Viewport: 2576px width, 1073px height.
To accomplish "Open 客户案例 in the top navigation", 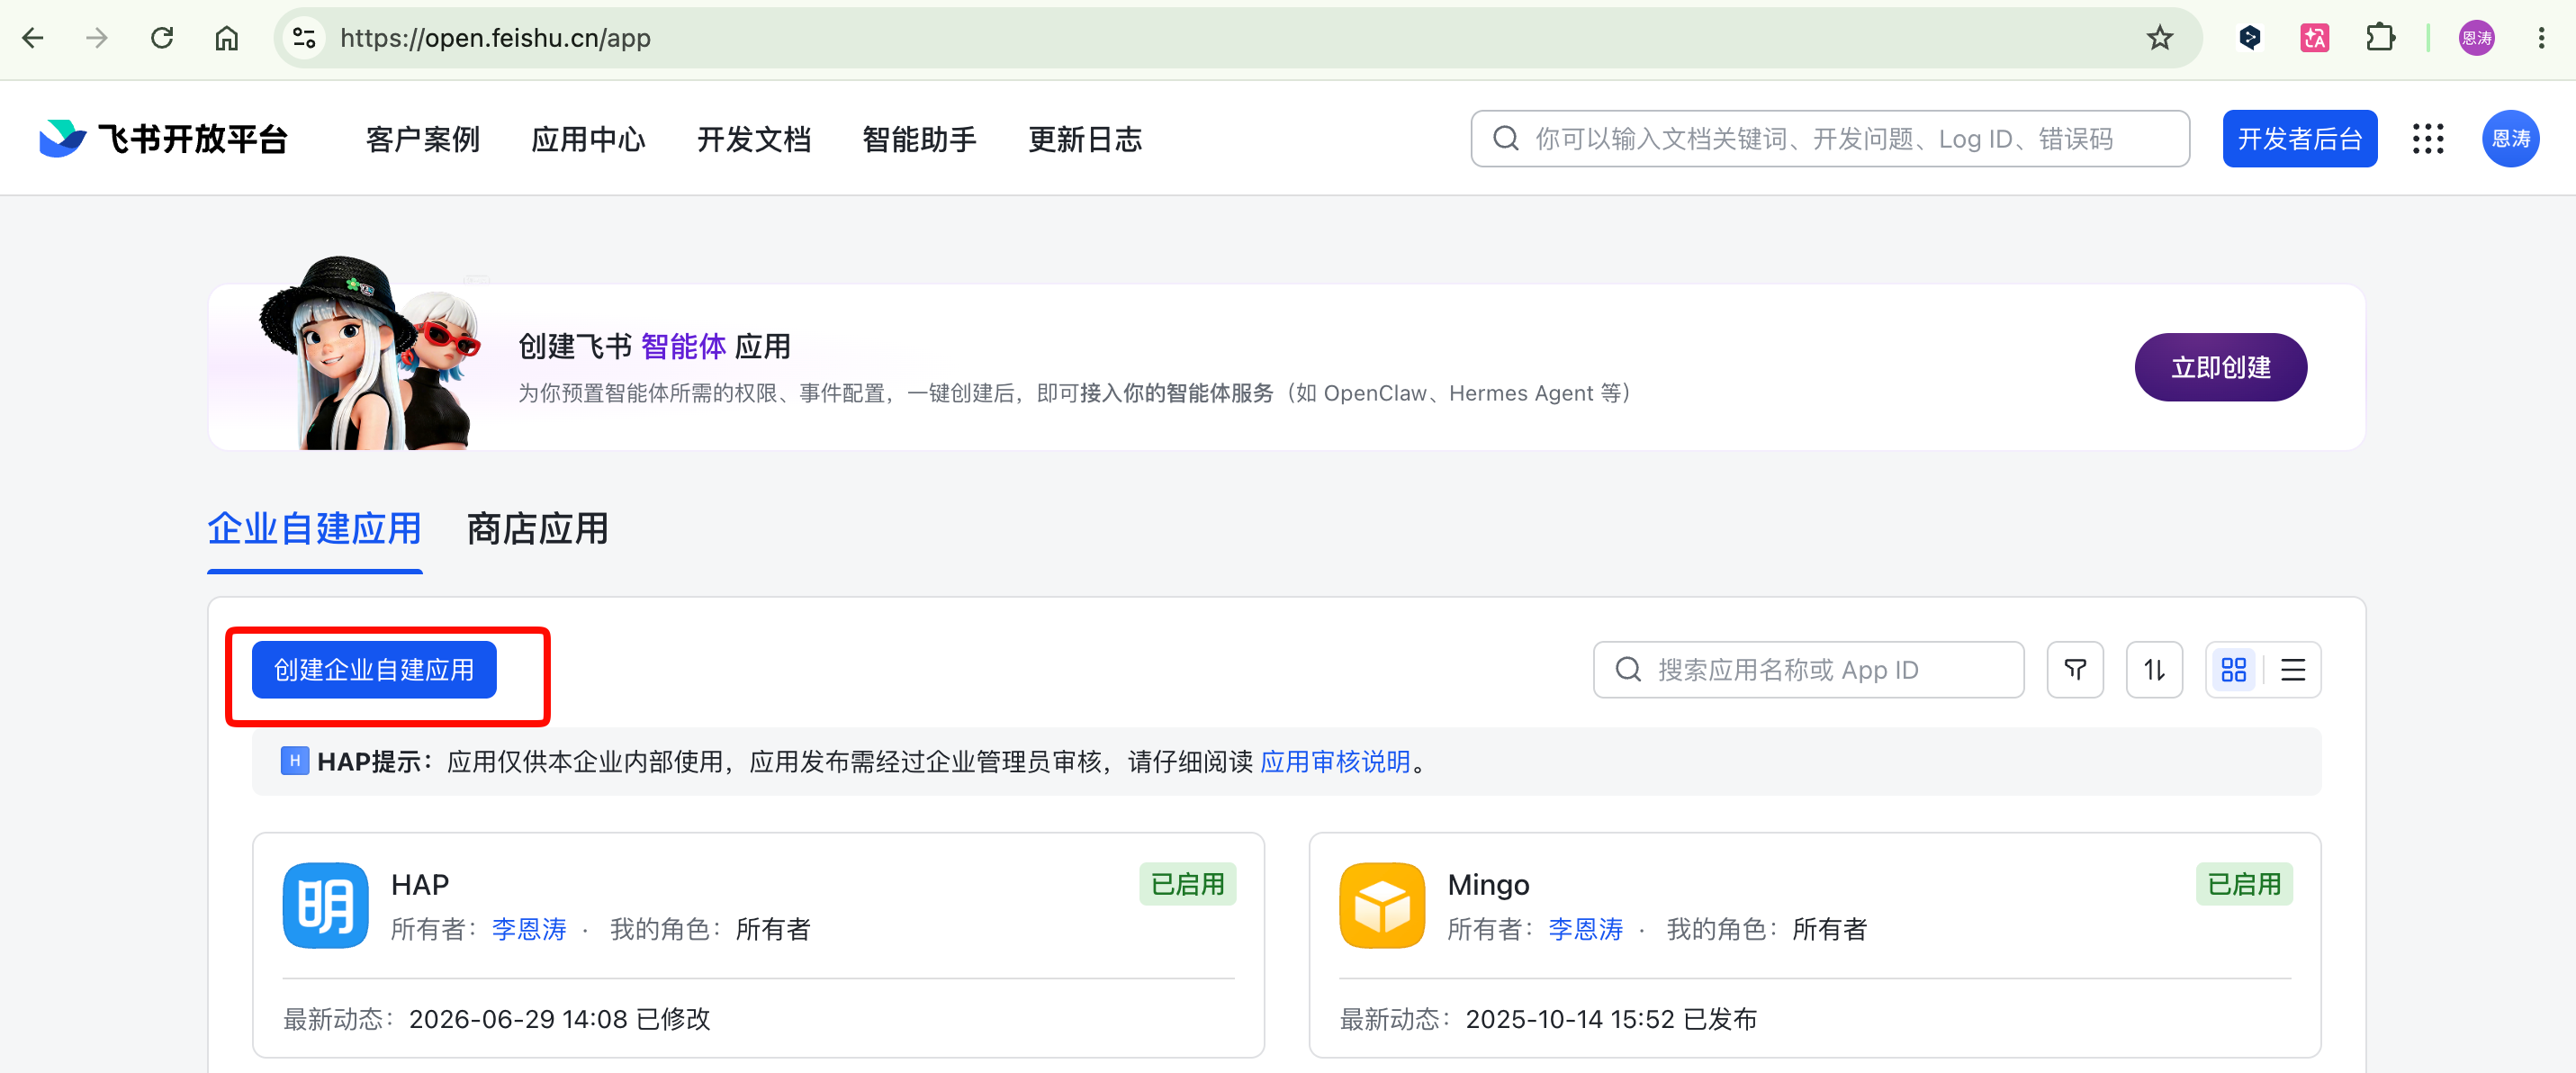I will coord(423,139).
